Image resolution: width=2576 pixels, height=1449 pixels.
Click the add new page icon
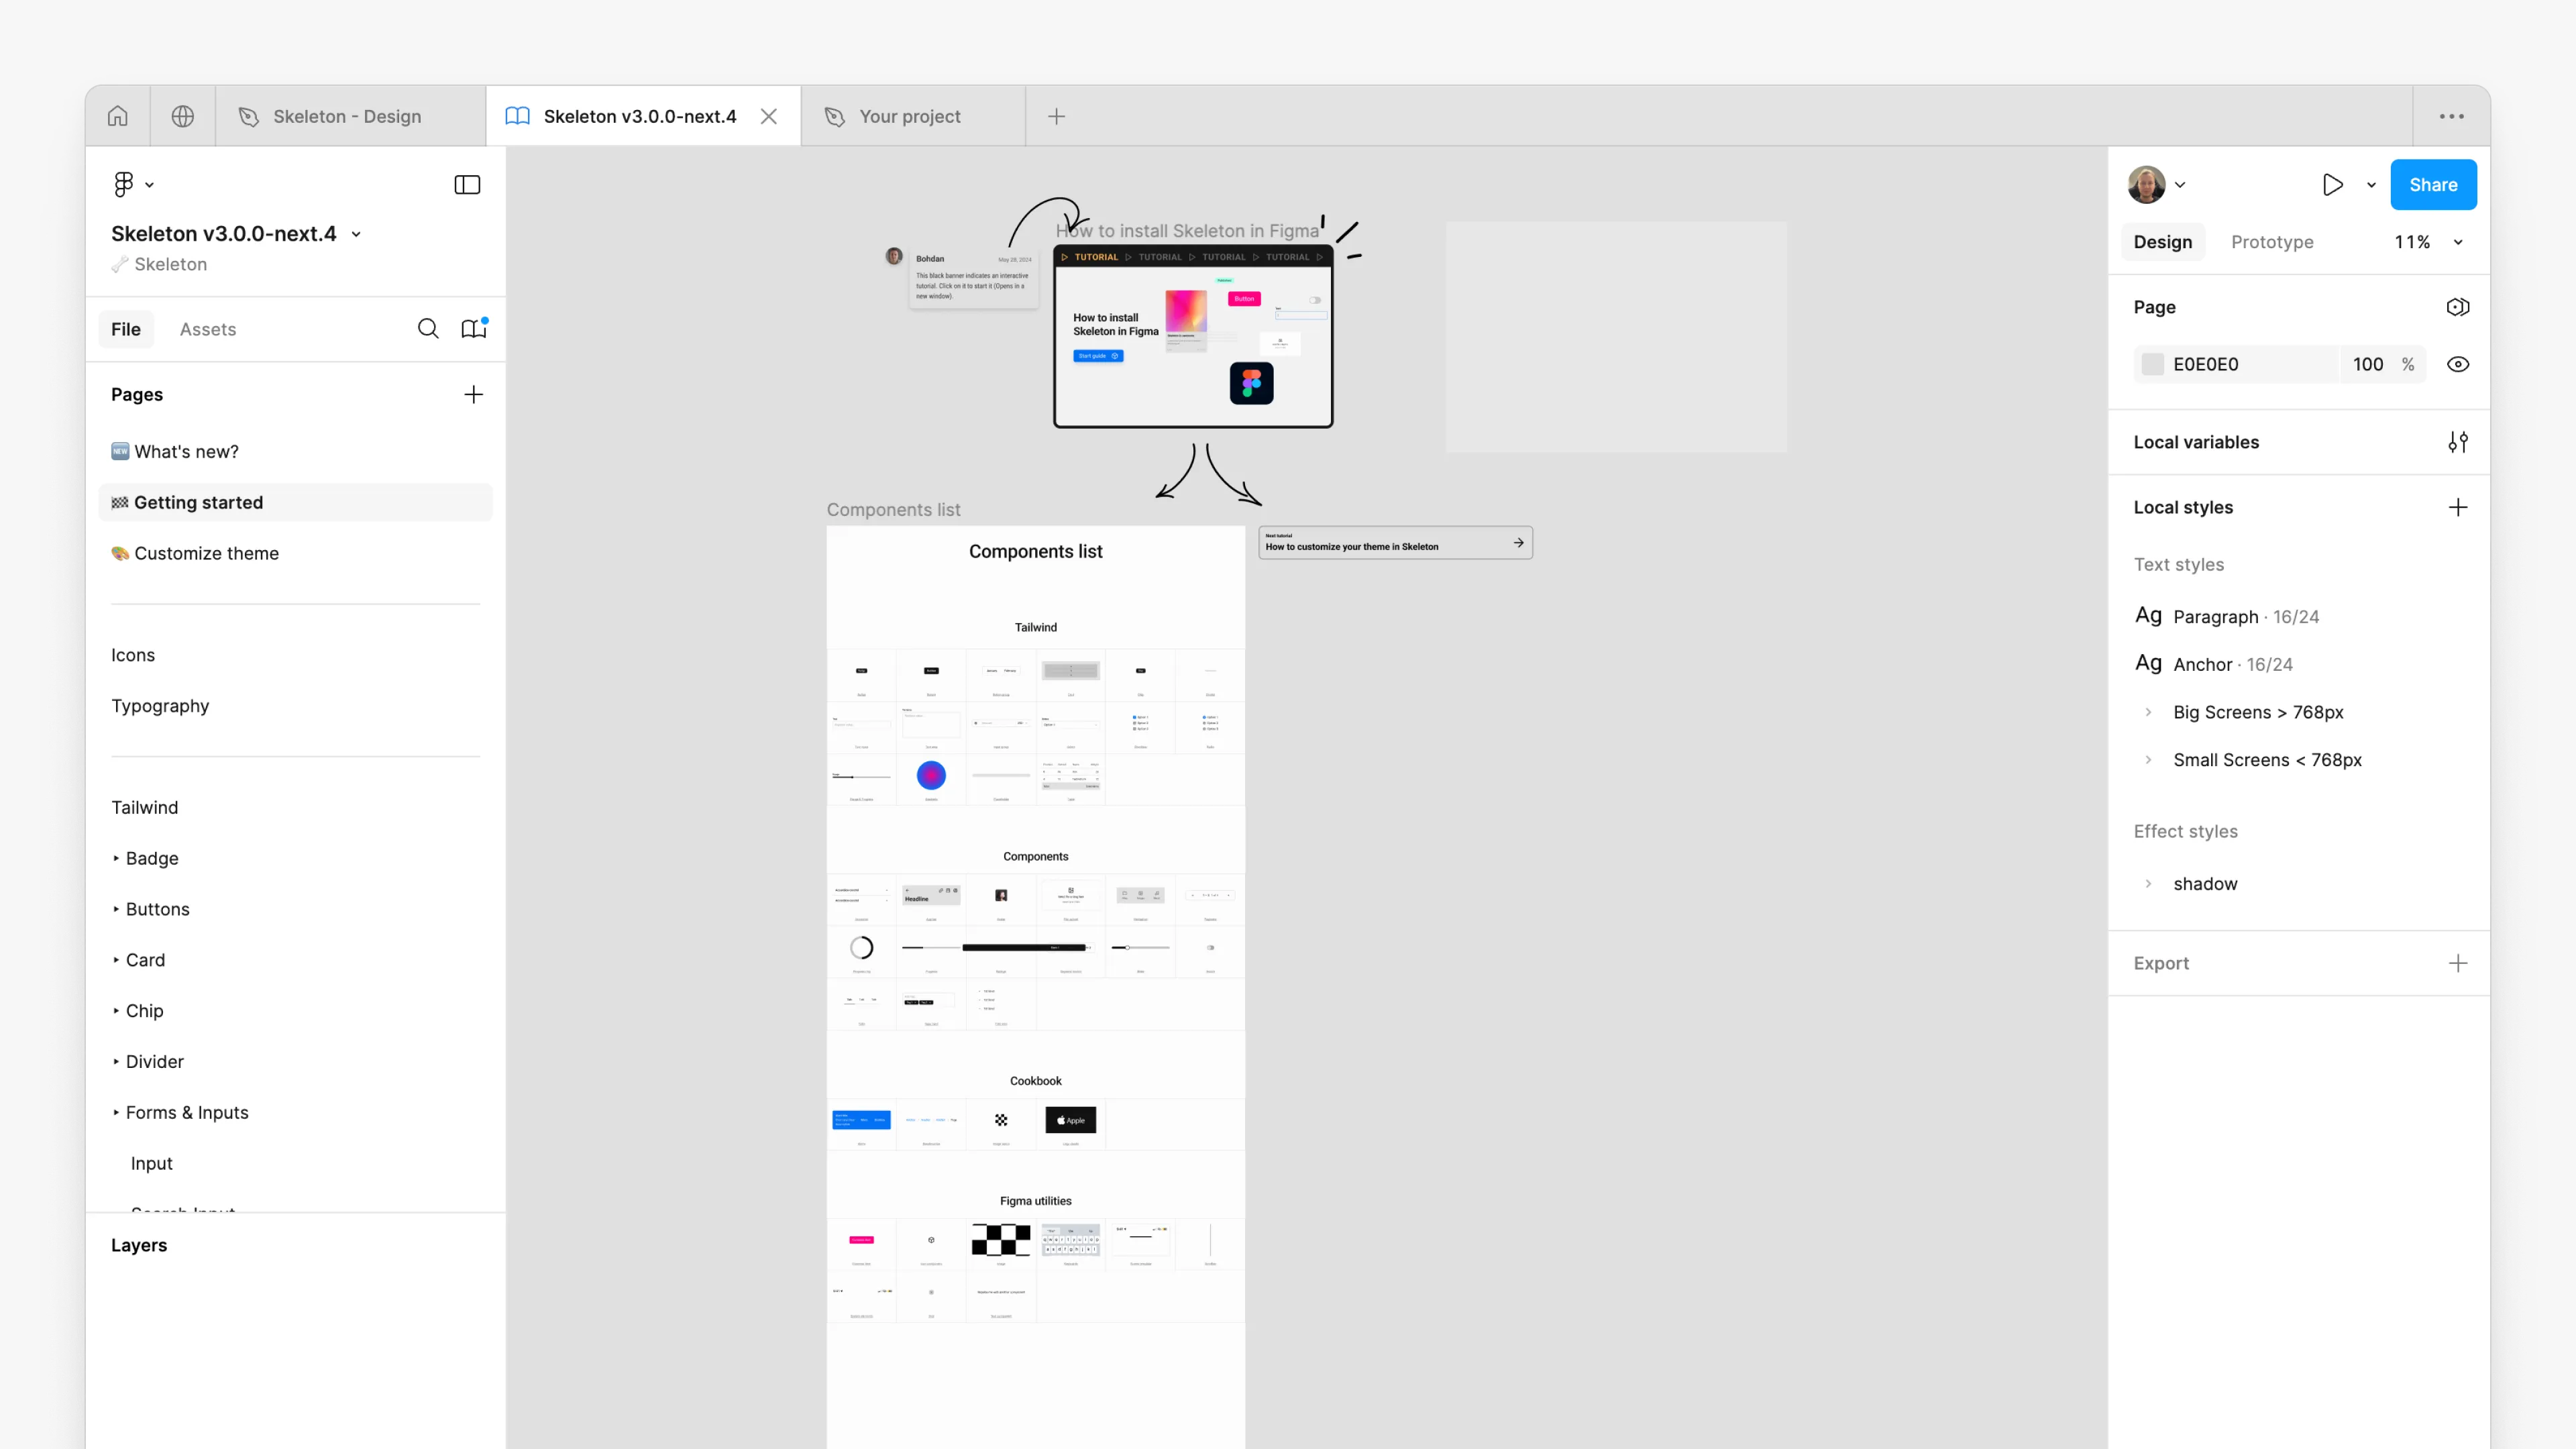point(472,391)
